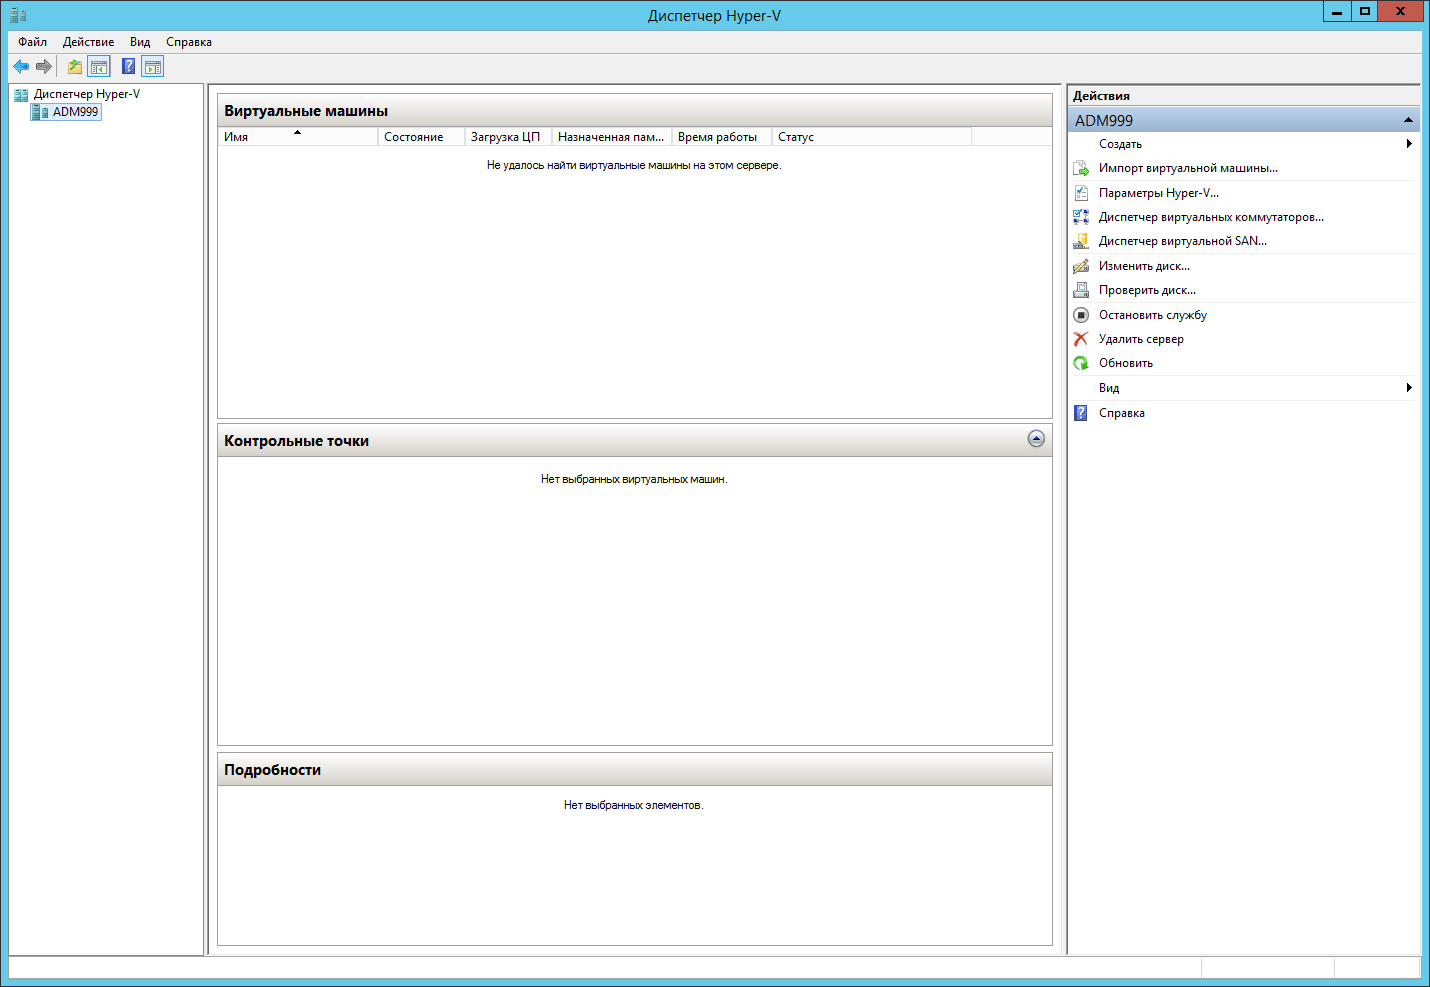The width and height of the screenshot is (1430, 987).
Task: Click the Параметры Hyper-V icon
Action: coord(1081,193)
